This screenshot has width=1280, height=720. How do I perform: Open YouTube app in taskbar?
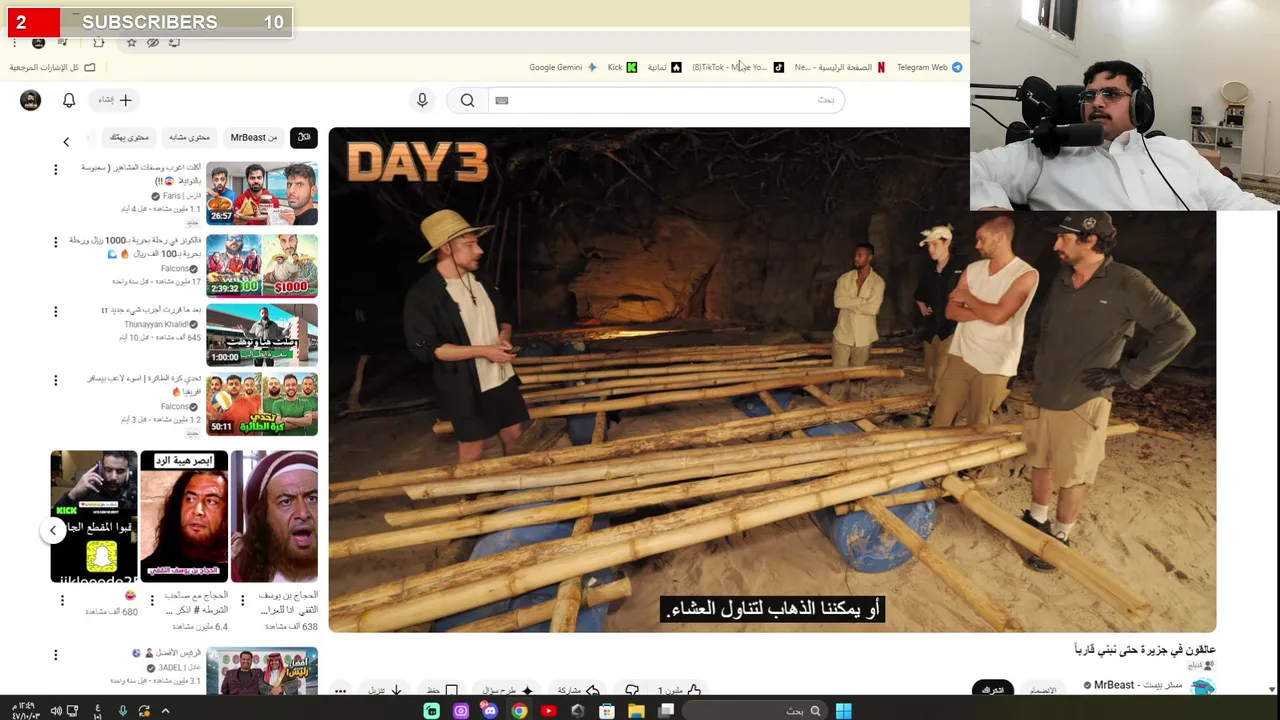coord(548,711)
